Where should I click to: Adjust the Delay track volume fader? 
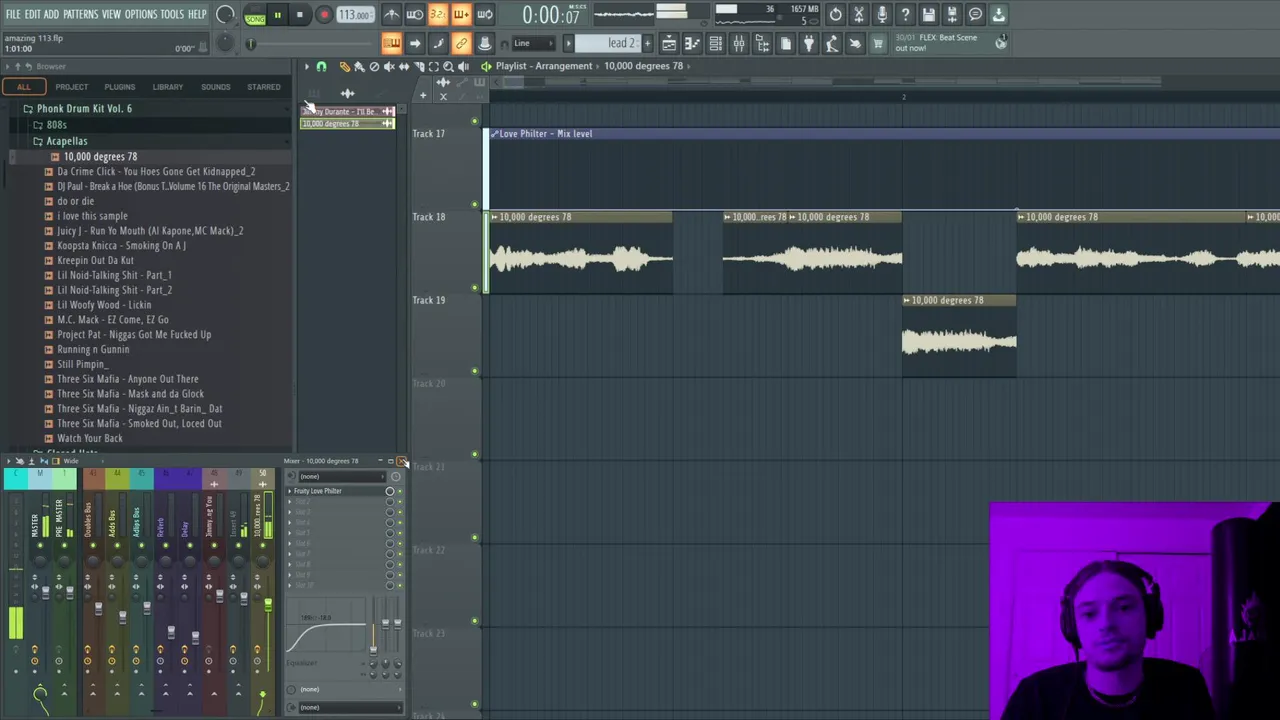194,637
